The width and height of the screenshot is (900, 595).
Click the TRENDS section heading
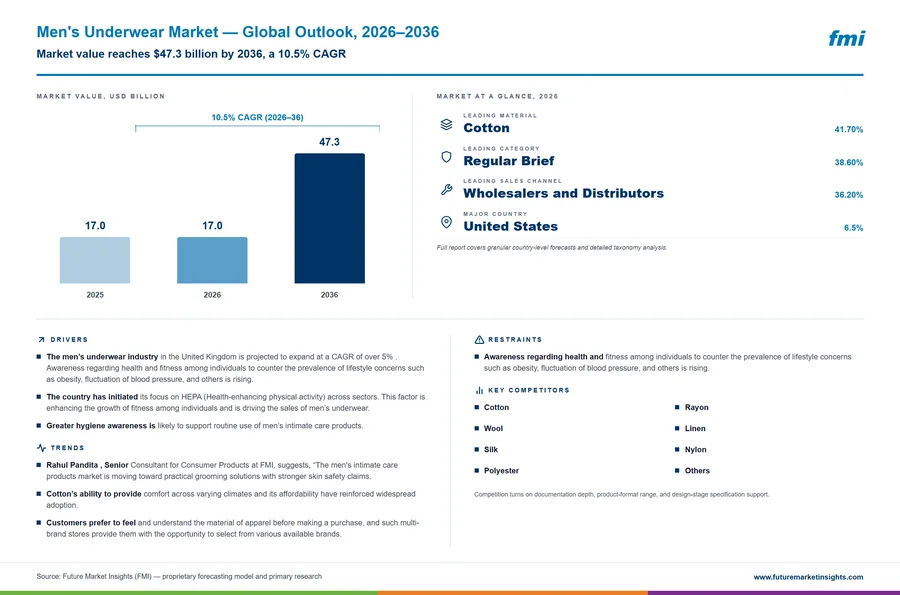coord(67,448)
